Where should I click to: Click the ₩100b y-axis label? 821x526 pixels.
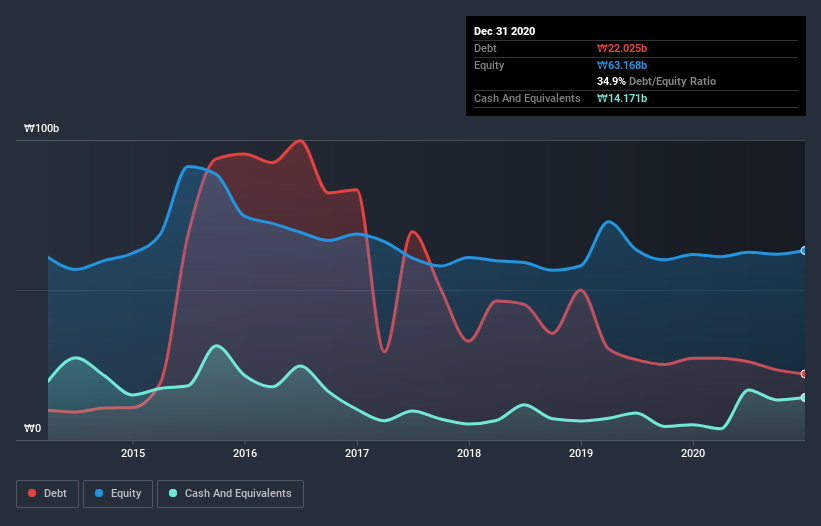click(x=41, y=128)
